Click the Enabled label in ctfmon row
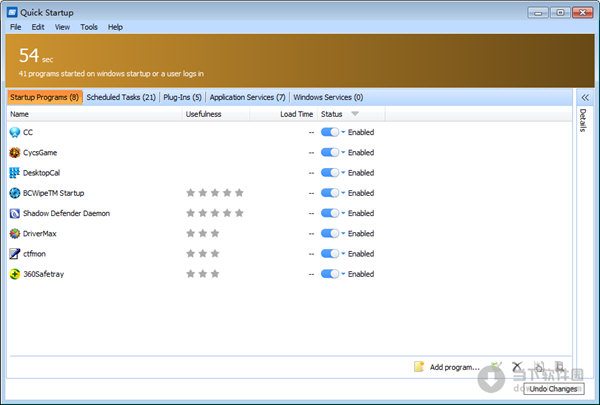The image size is (600, 405). pyautogui.click(x=361, y=254)
